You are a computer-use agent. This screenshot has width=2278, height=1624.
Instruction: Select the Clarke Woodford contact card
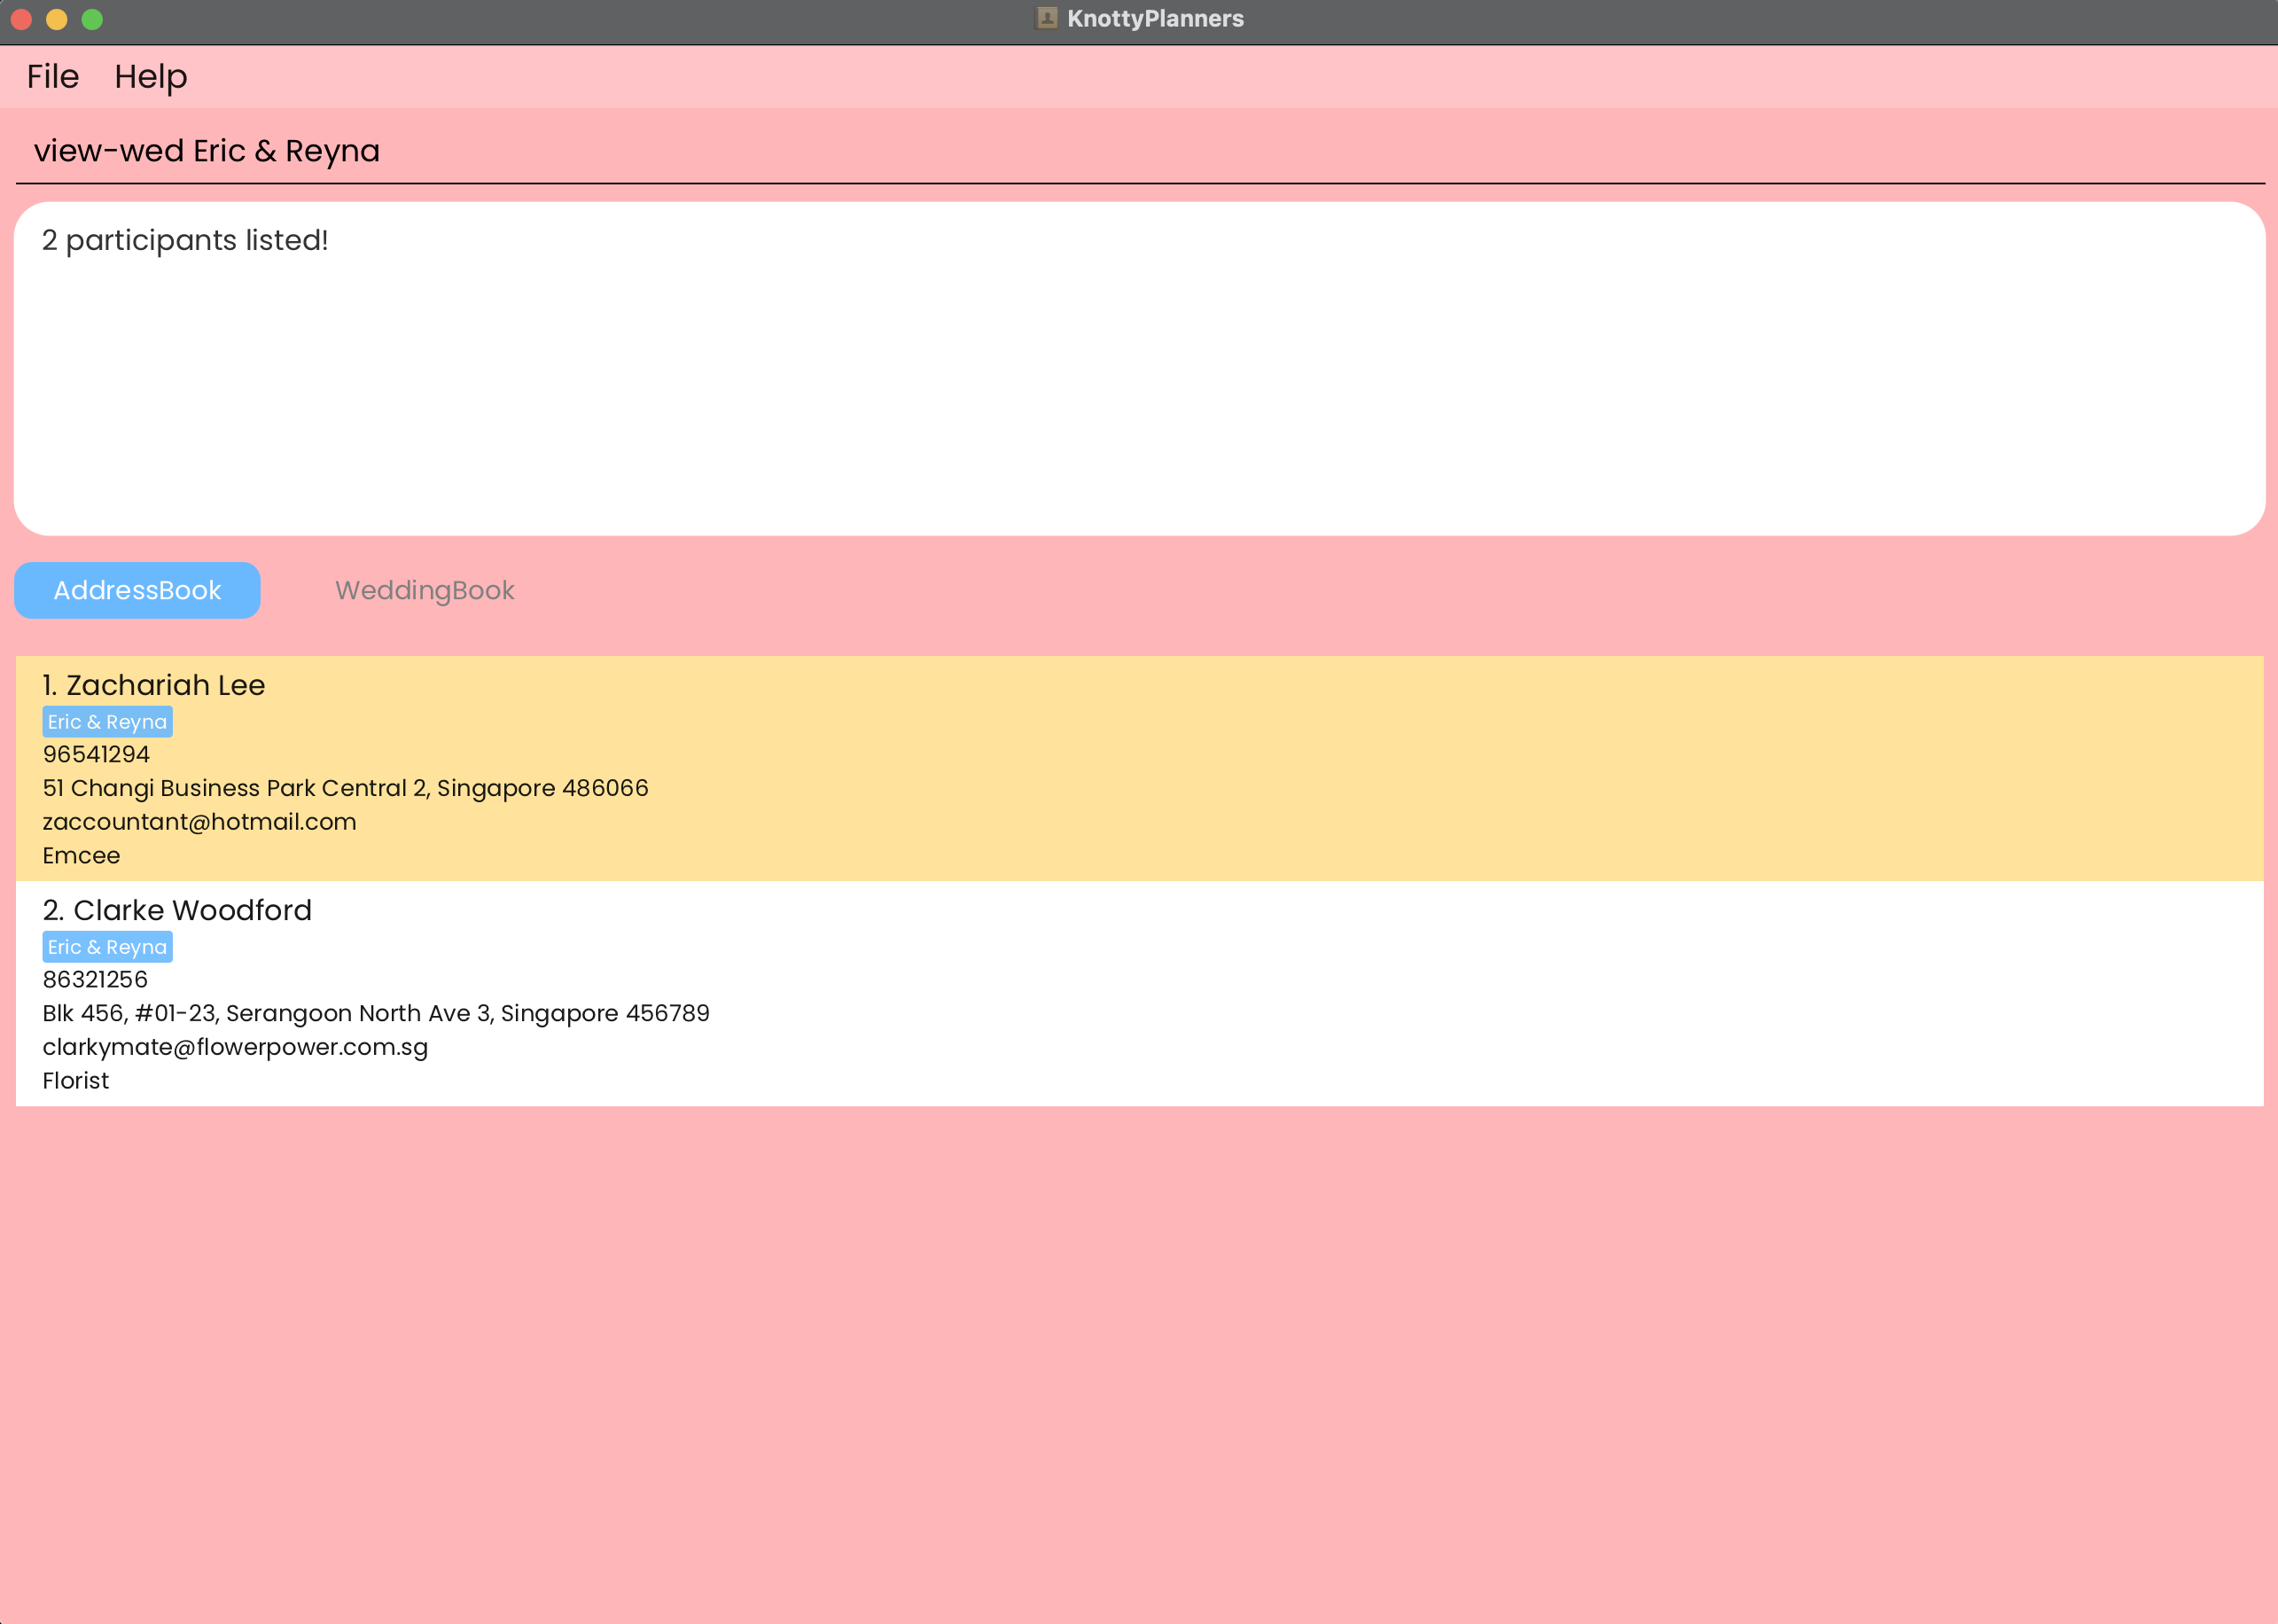[1138, 993]
